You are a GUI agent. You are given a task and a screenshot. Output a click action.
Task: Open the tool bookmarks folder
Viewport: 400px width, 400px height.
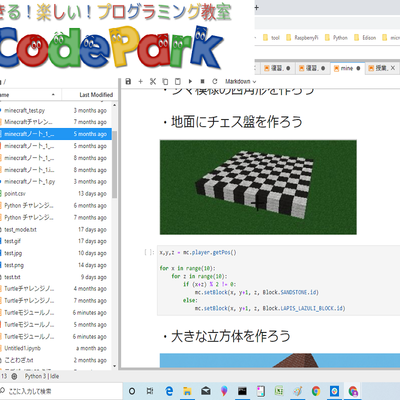point(271,38)
